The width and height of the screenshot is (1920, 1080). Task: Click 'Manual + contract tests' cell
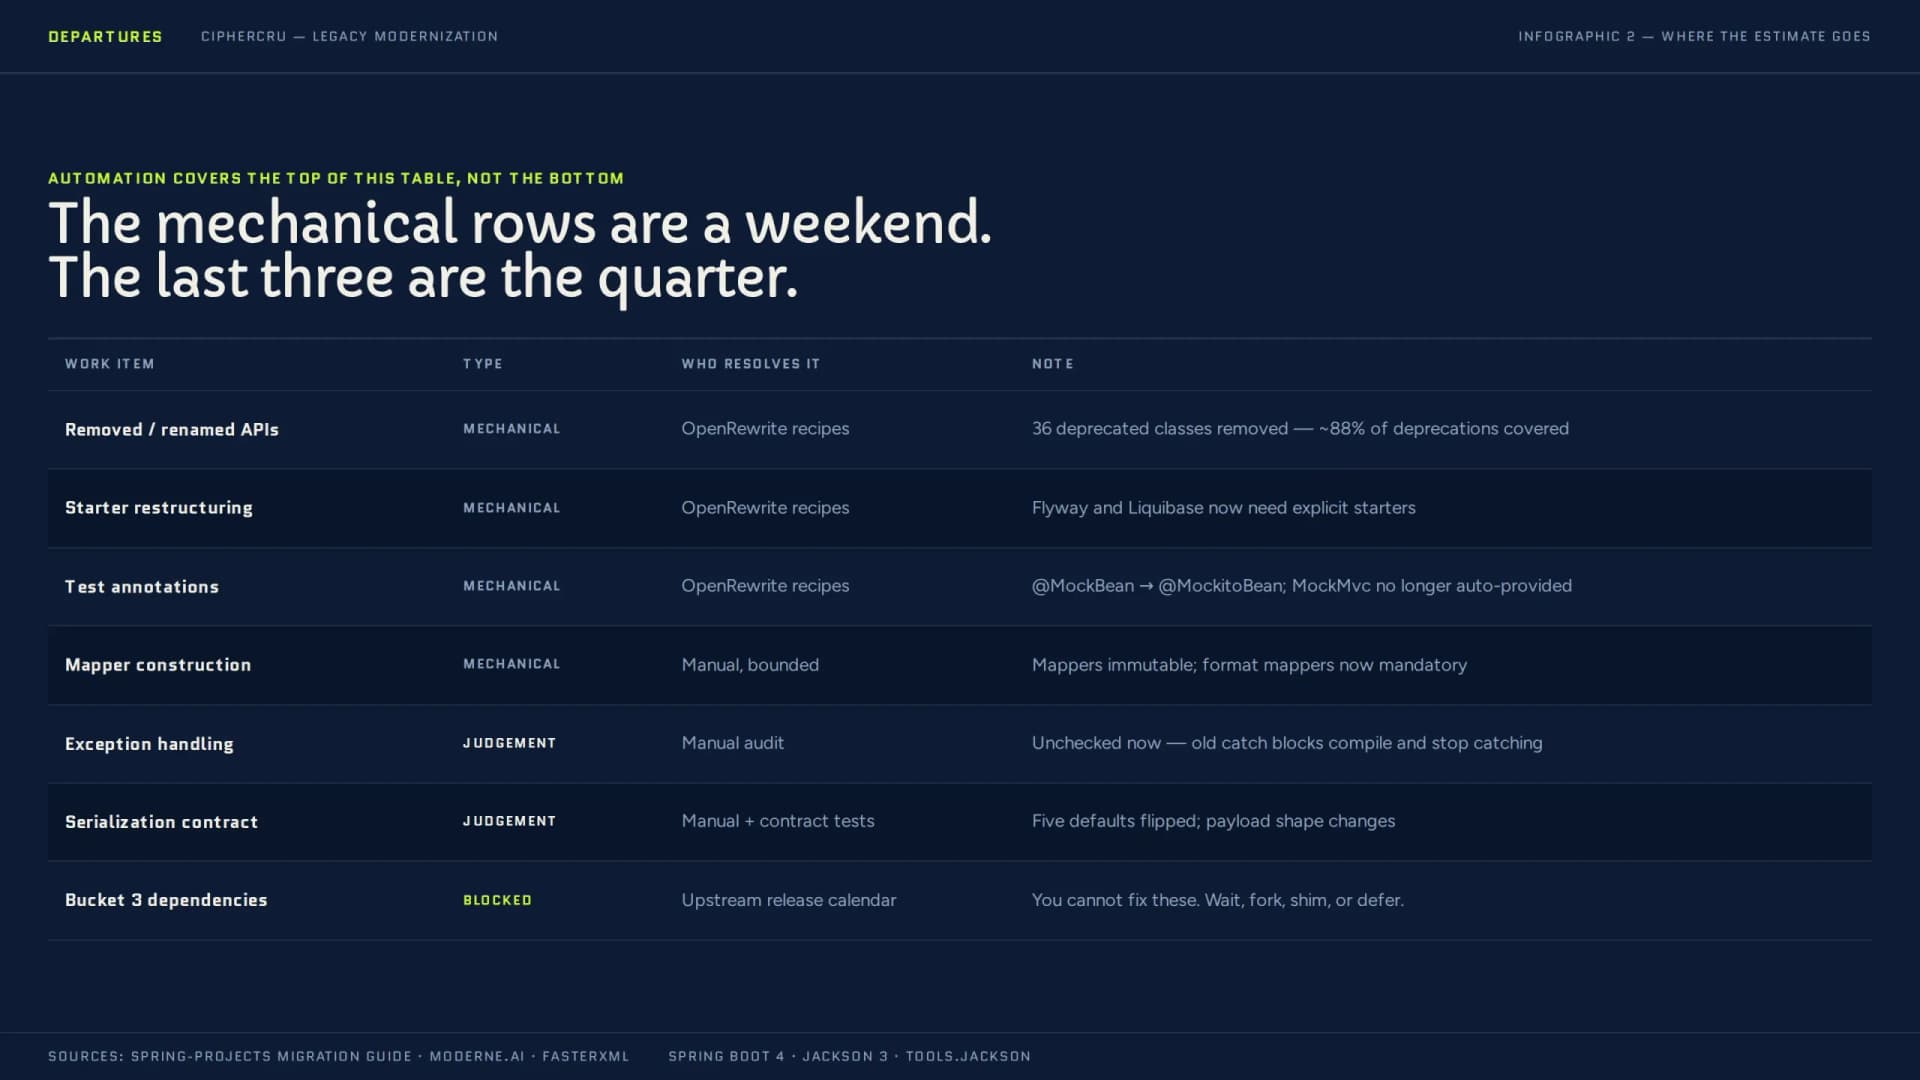tap(778, 821)
